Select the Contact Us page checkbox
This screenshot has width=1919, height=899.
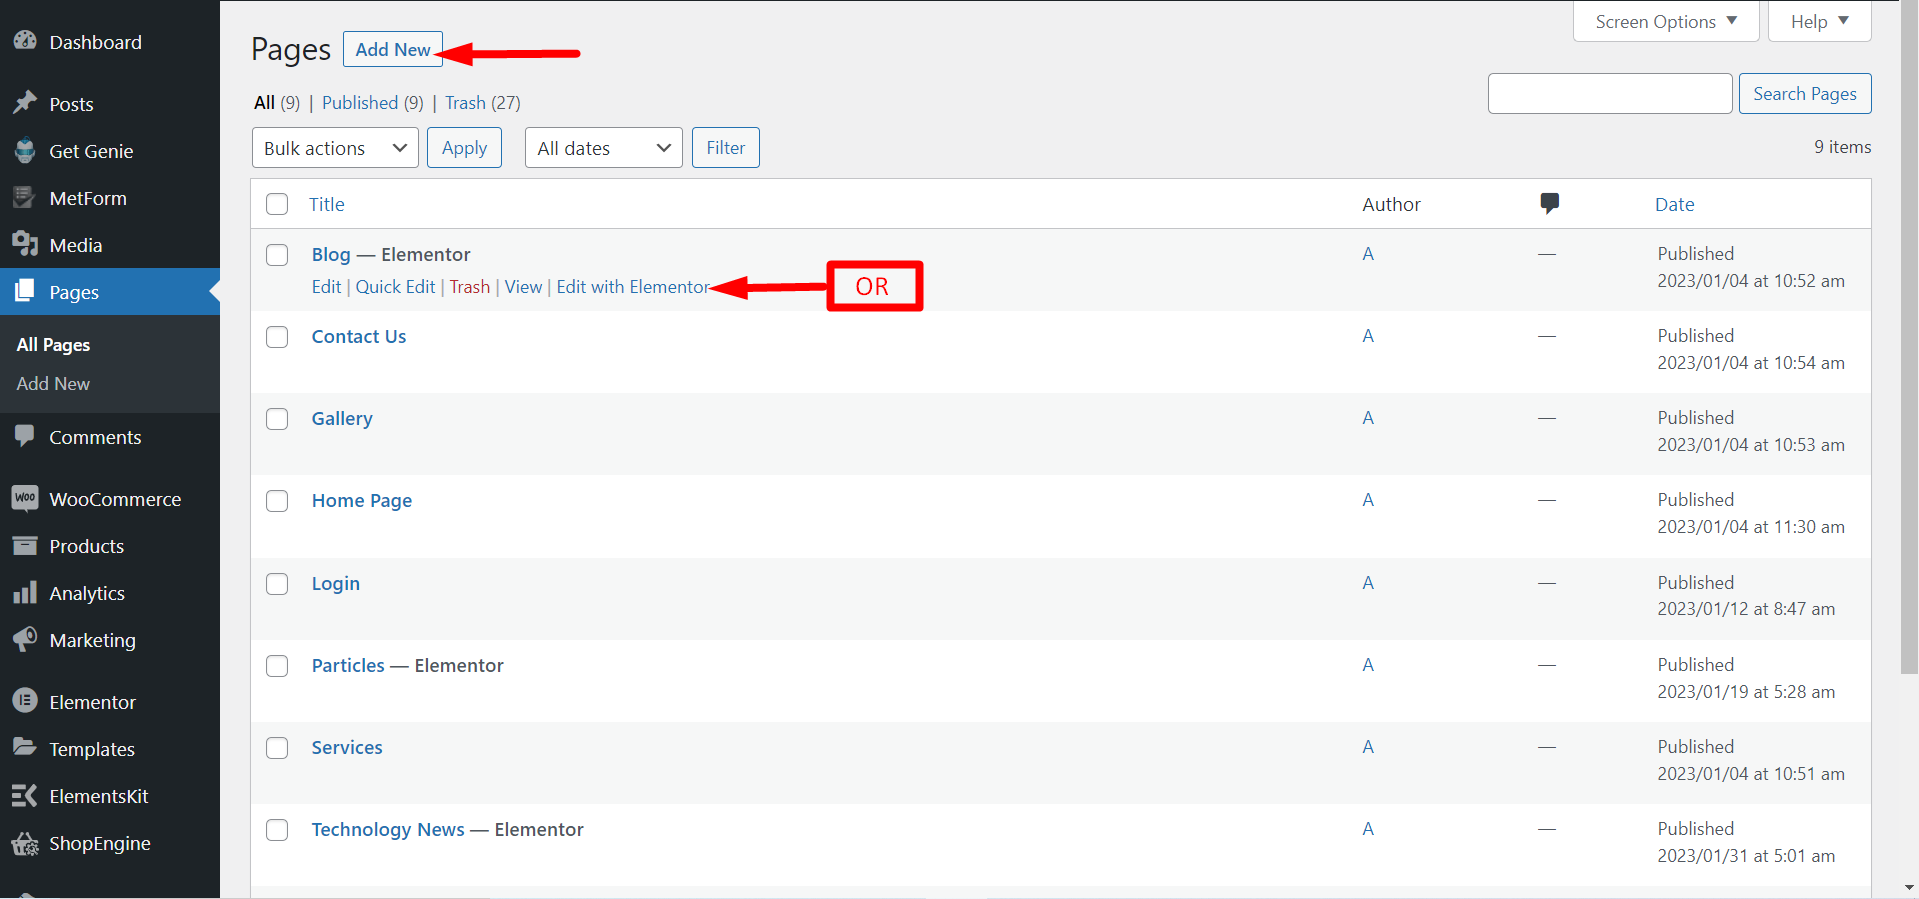click(277, 337)
